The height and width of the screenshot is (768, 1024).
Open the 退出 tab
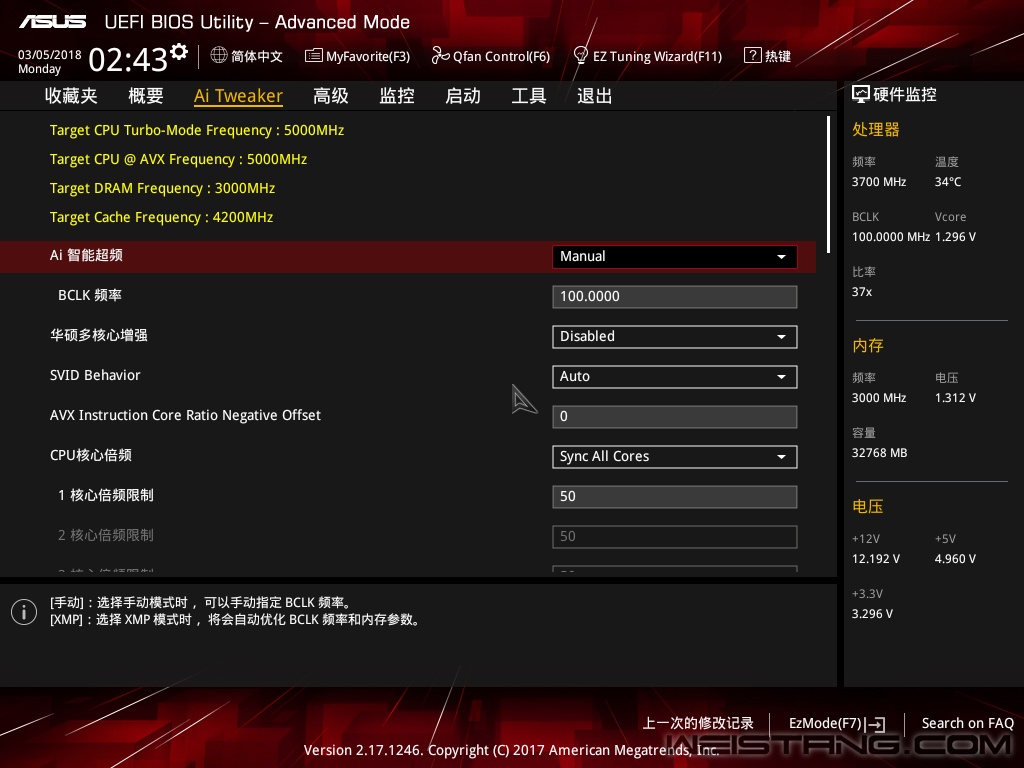(594, 96)
